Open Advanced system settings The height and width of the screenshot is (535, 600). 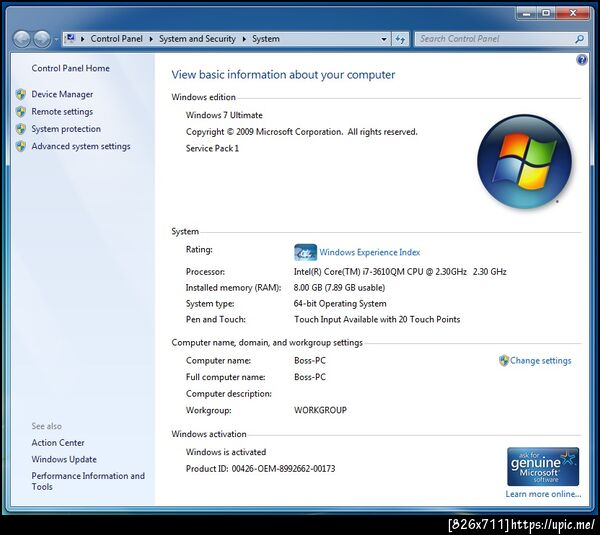(x=81, y=146)
